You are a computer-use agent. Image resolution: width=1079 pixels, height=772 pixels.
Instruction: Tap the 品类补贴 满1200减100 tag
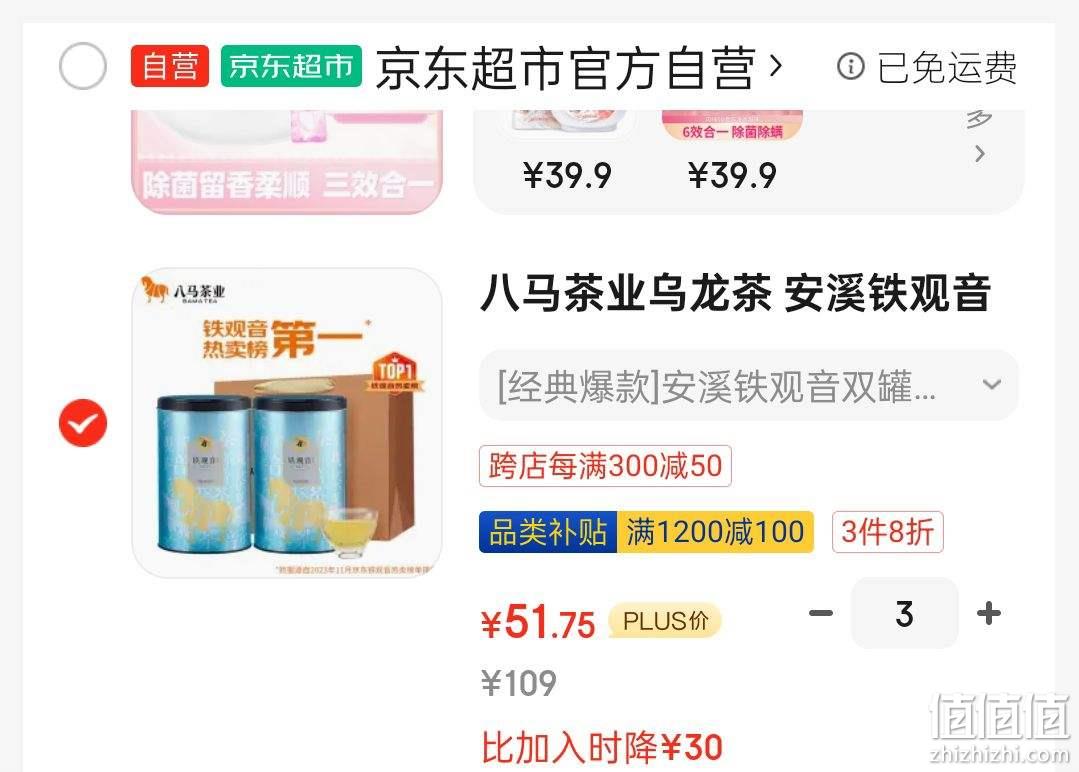pos(646,532)
